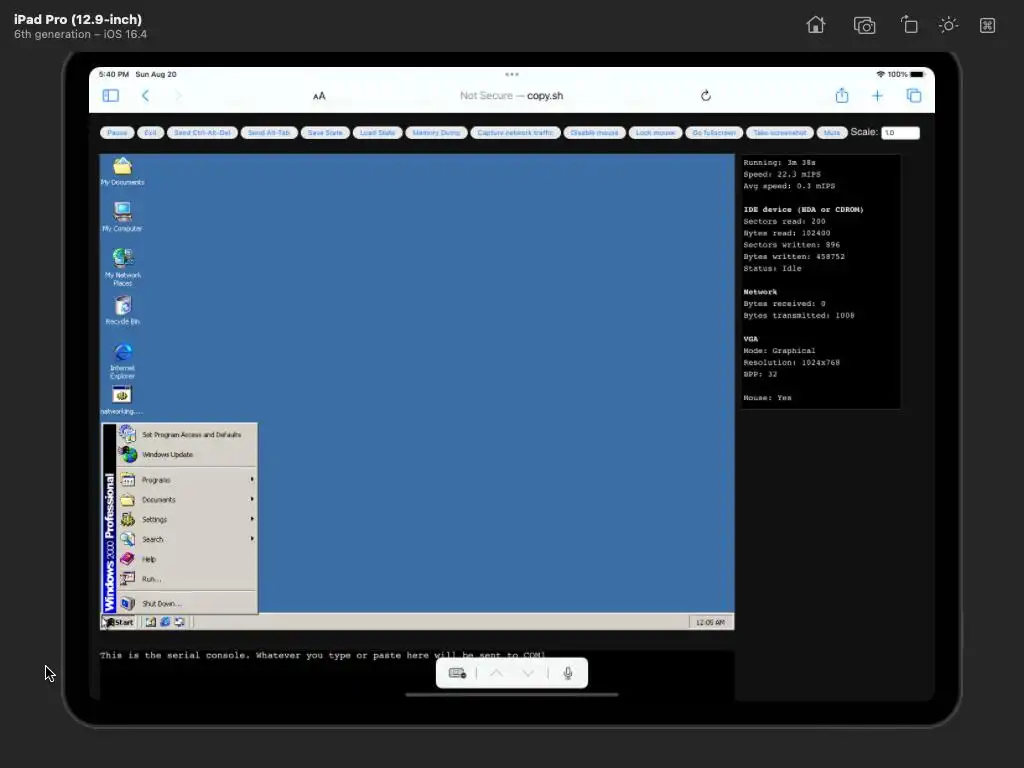Image resolution: width=1024 pixels, height=768 pixels.
Task: Open the Documents submenu
Action: [187, 500]
